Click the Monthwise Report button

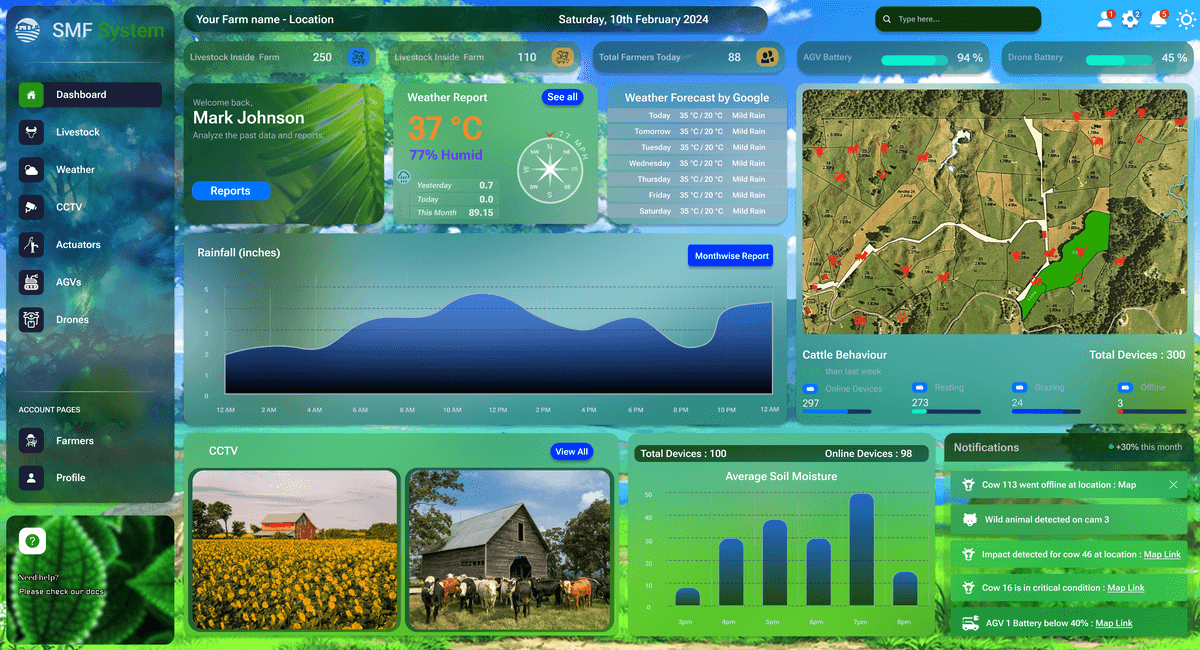731,256
